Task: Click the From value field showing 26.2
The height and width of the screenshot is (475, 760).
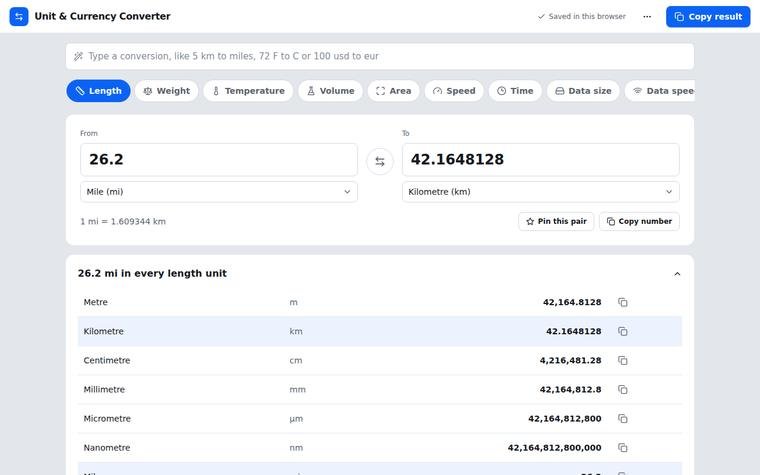Action: click(219, 159)
